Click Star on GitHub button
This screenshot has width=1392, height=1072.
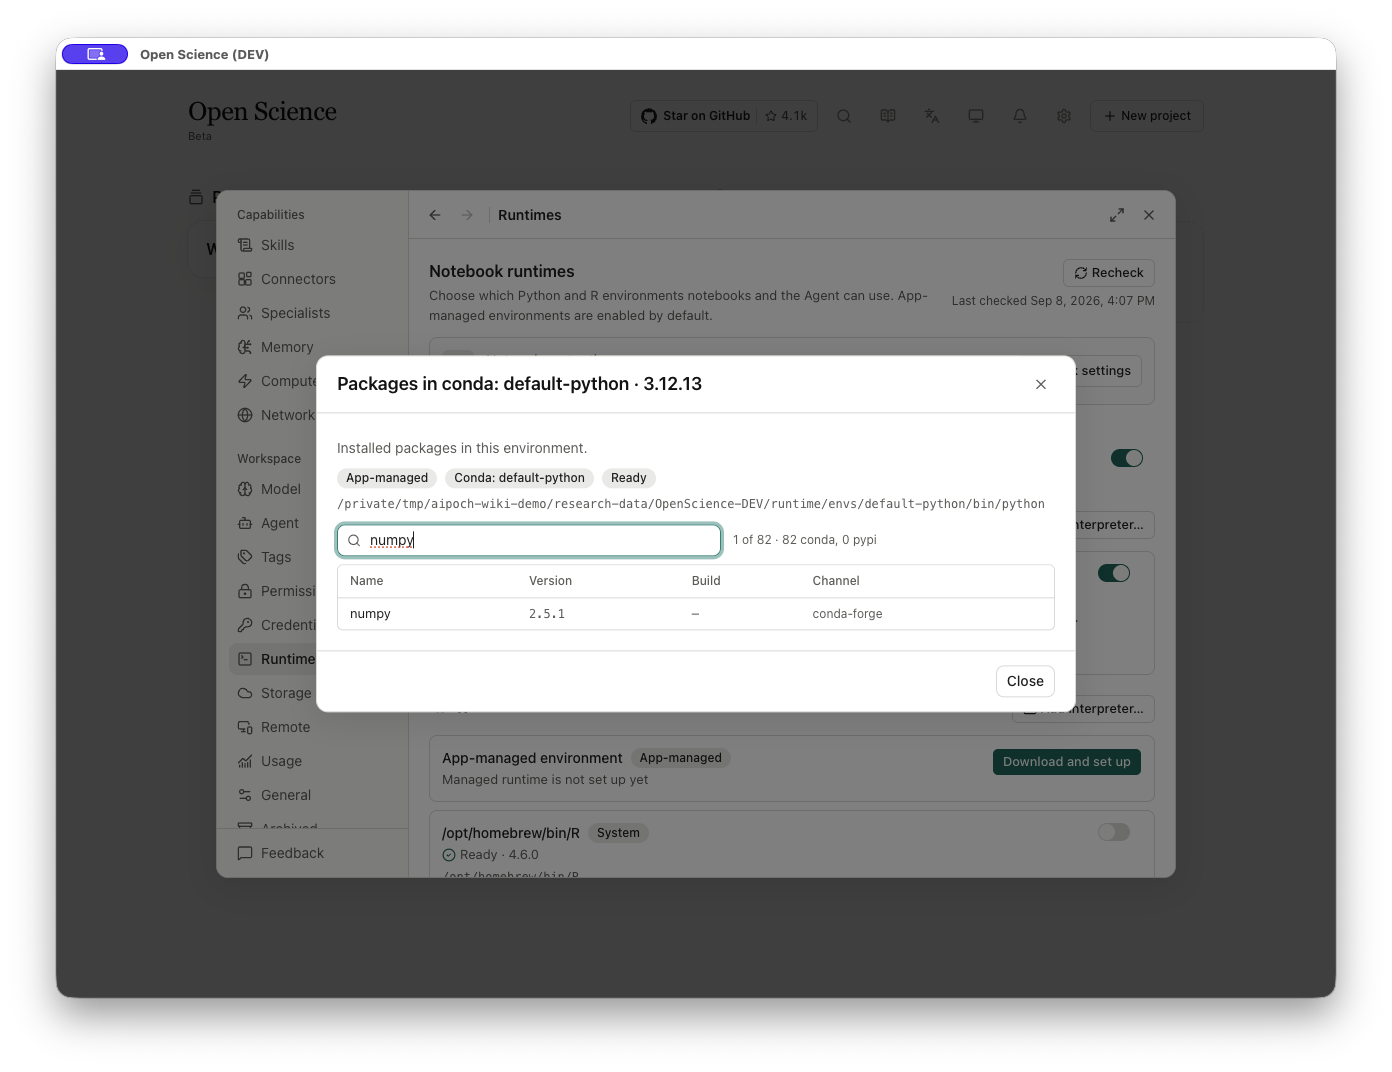pos(724,116)
